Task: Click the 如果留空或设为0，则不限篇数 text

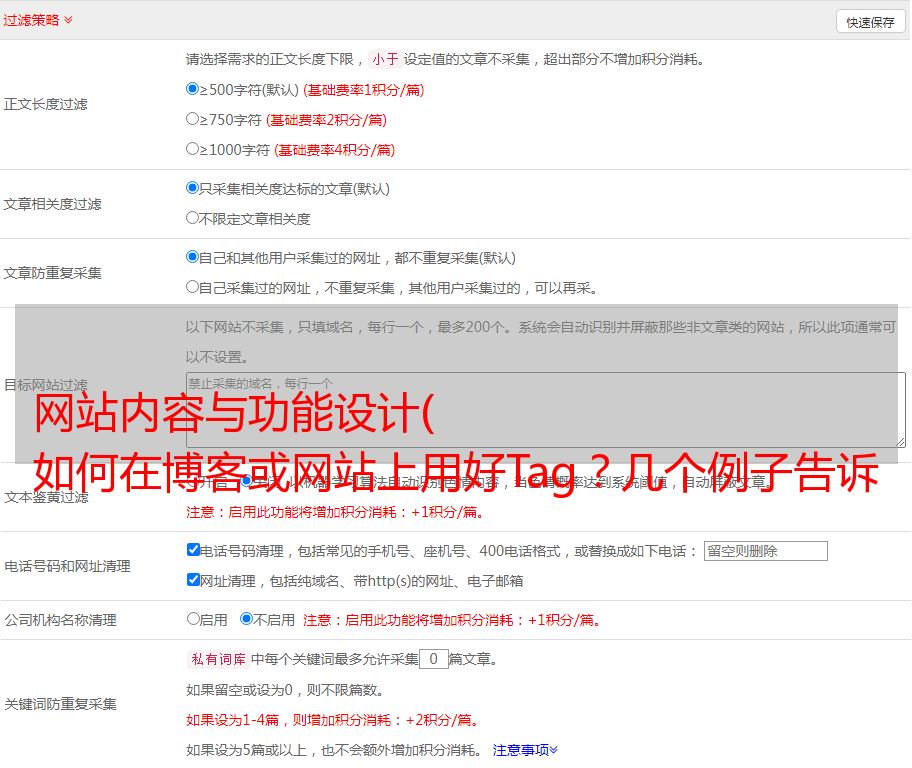Action: click(285, 690)
